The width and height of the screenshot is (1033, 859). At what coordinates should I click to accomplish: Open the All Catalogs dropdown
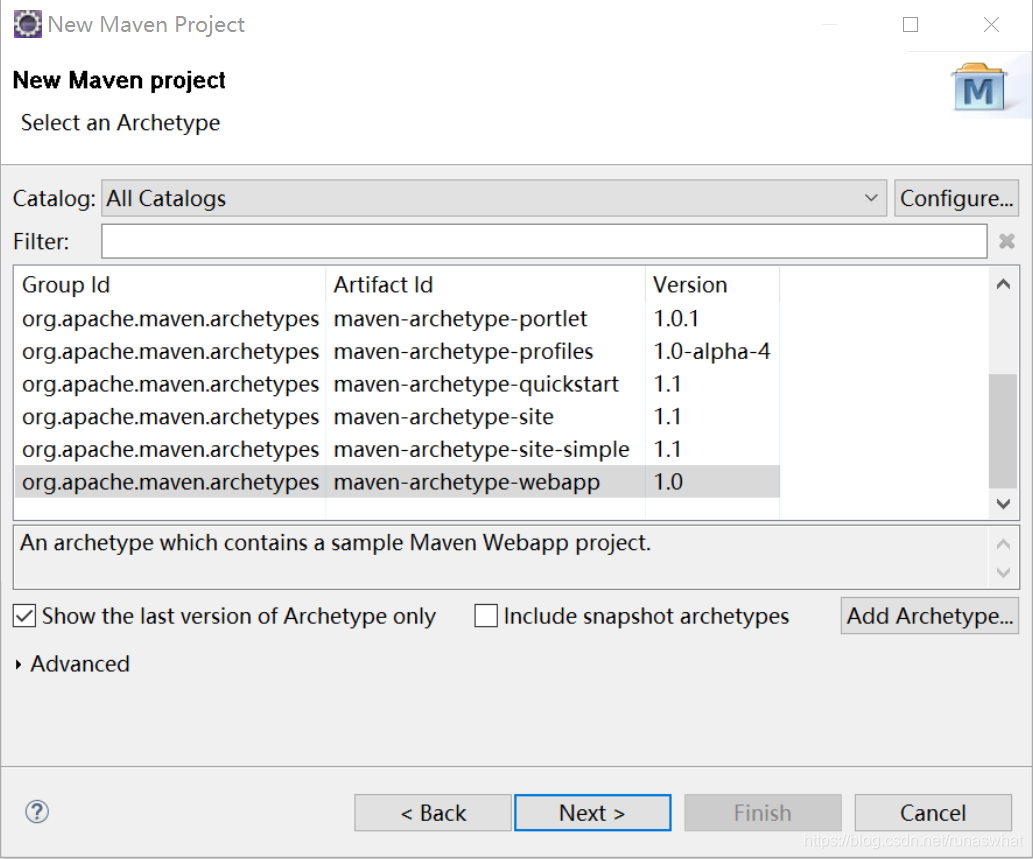point(871,197)
